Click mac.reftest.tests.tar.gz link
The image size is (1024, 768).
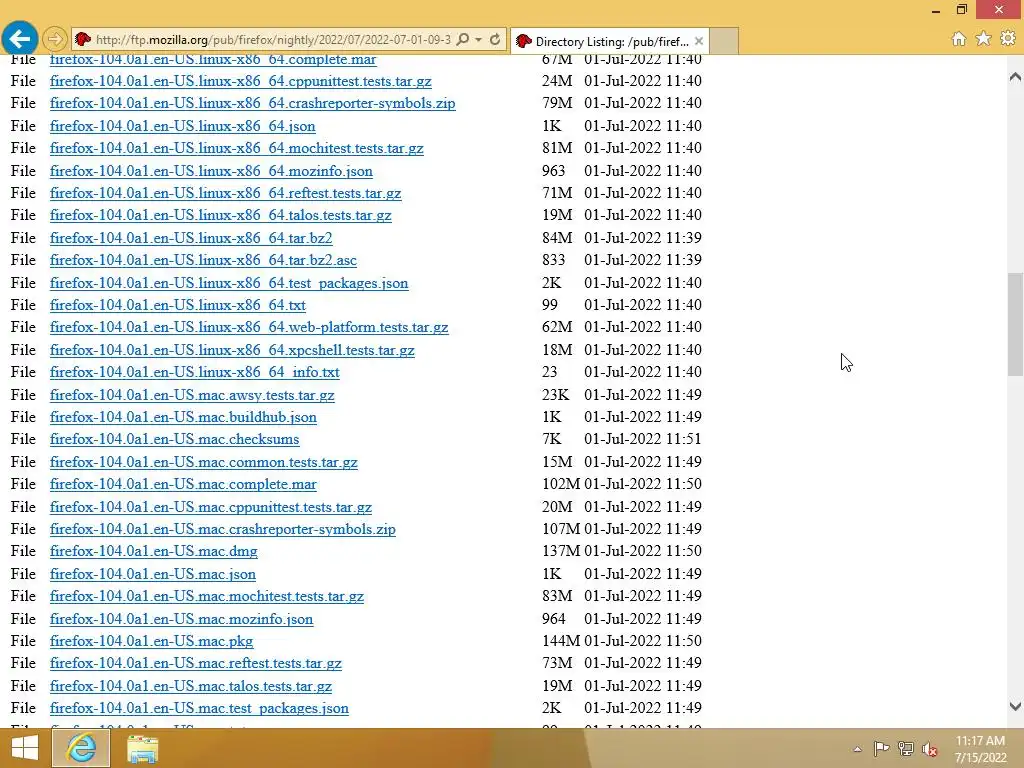tap(196, 664)
